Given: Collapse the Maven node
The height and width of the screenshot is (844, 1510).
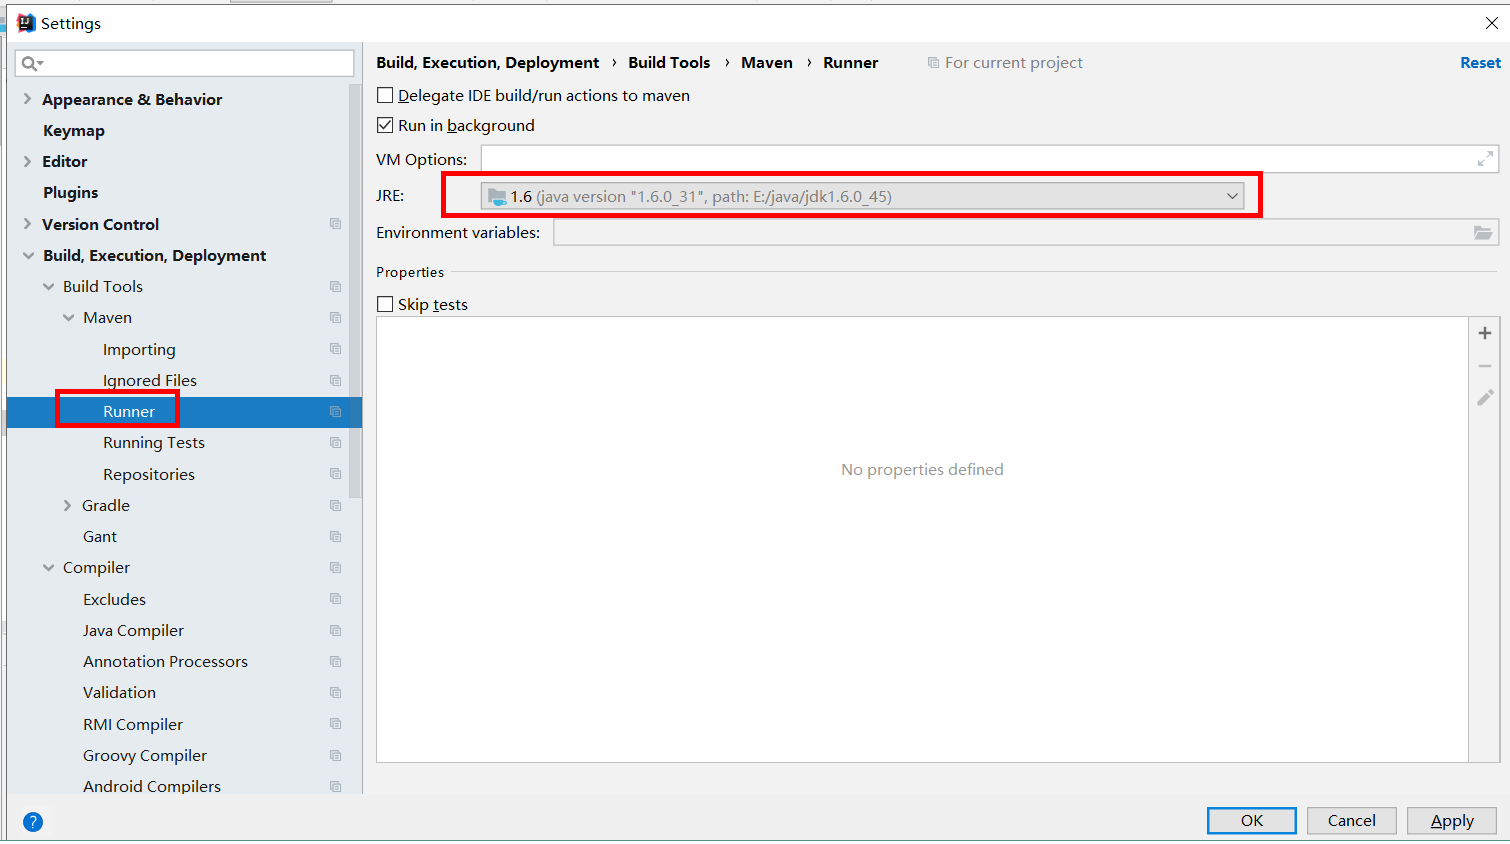Looking at the screenshot, I should click(x=68, y=318).
